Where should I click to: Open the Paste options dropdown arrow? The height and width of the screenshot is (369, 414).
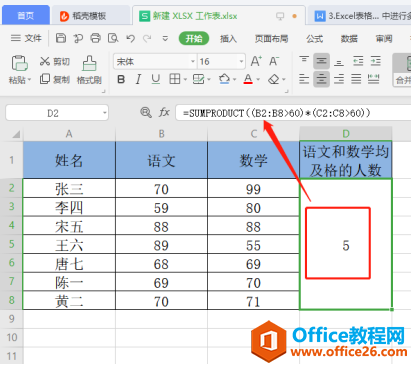click(x=29, y=80)
